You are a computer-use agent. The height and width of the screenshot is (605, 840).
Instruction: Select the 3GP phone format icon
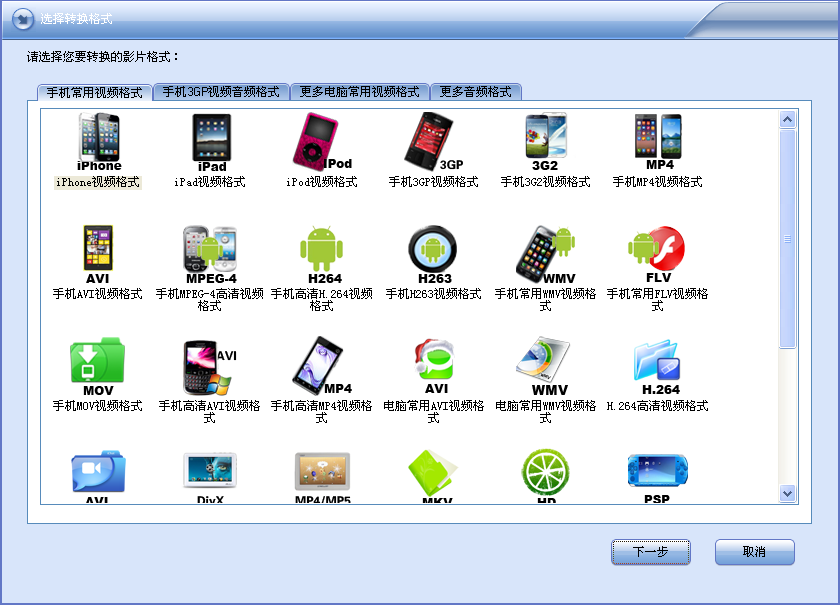[433, 141]
